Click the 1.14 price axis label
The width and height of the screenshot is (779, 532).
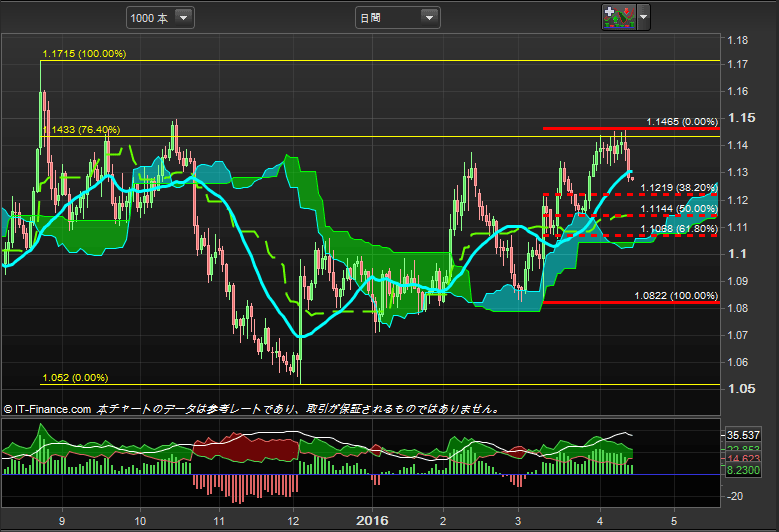click(x=738, y=145)
